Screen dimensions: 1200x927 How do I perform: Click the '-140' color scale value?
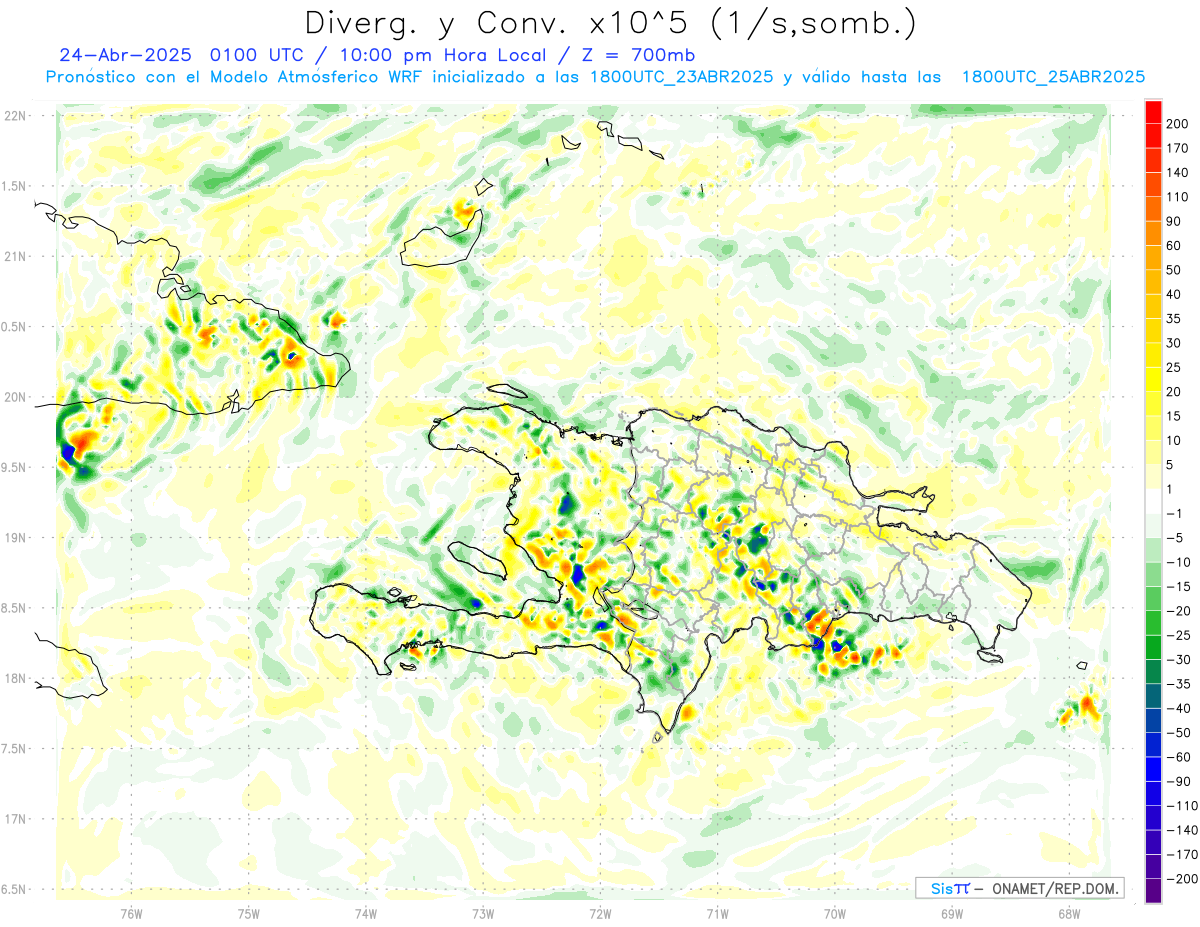pyautogui.click(x=1181, y=830)
